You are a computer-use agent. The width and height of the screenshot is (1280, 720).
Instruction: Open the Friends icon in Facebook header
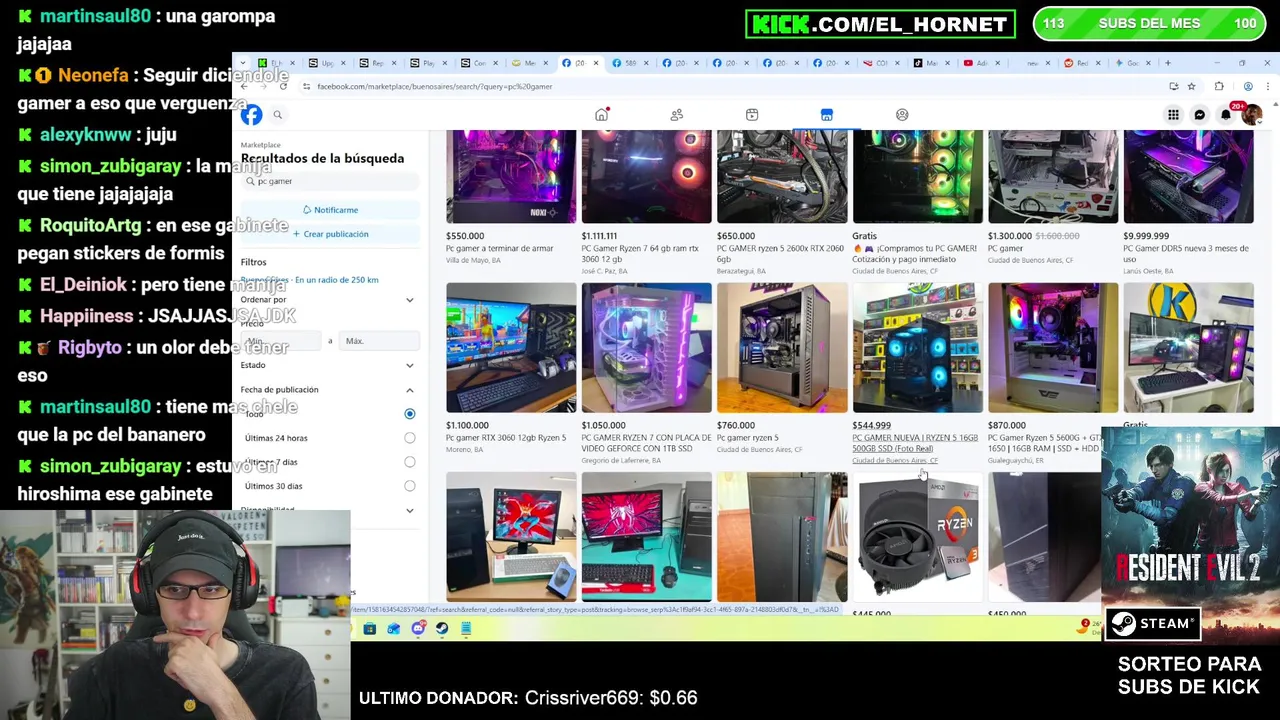(x=677, y=115)
